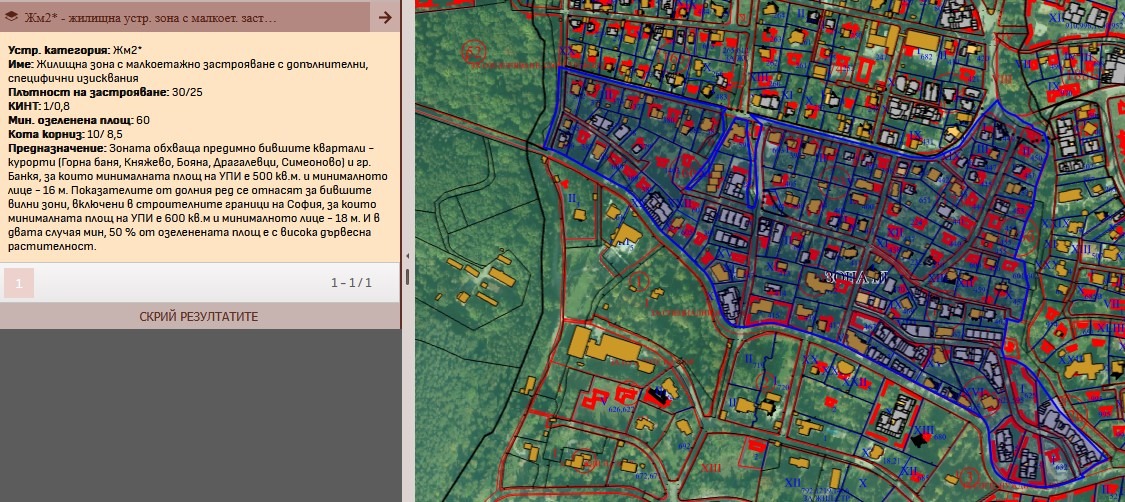Select the large orange building complex on map
Image resolution: width=1125 pixels, height=502 pixels.
[x=603, y=345]
